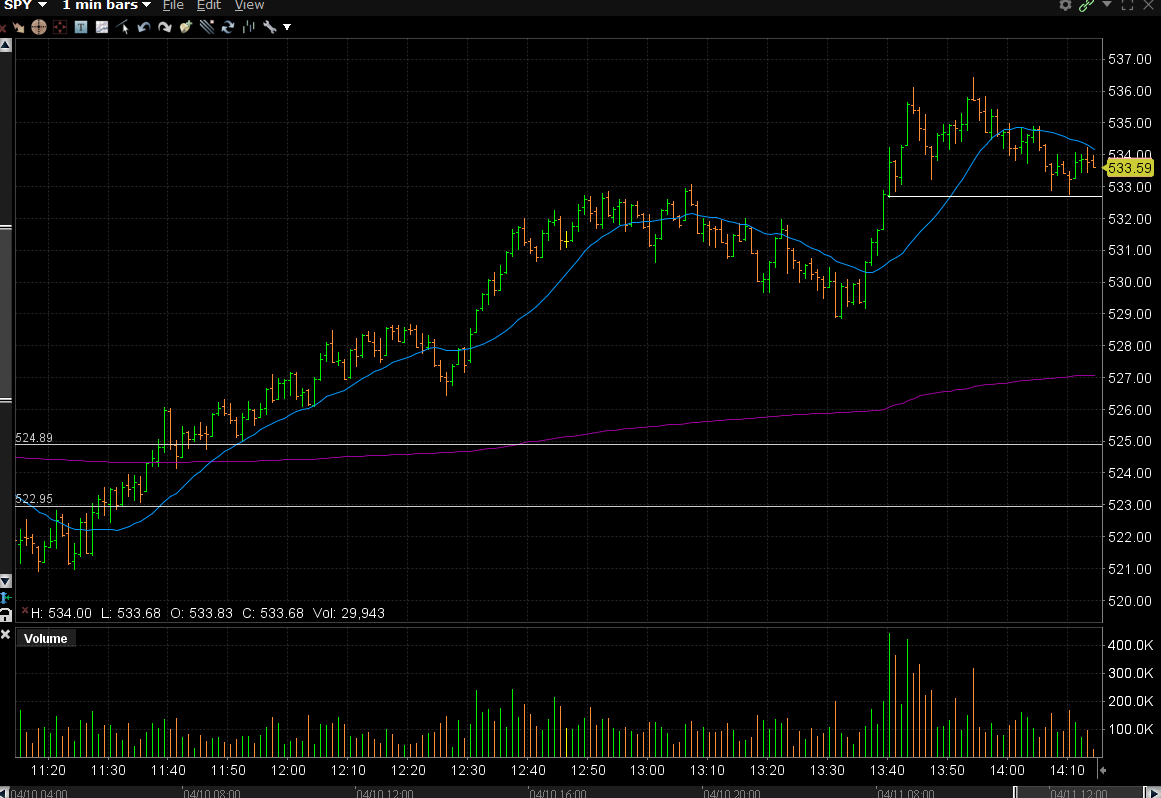This screenshot has height=798, width=1161.
Task: Click the up arrow above the vertical slider
Action: (5, 46)
